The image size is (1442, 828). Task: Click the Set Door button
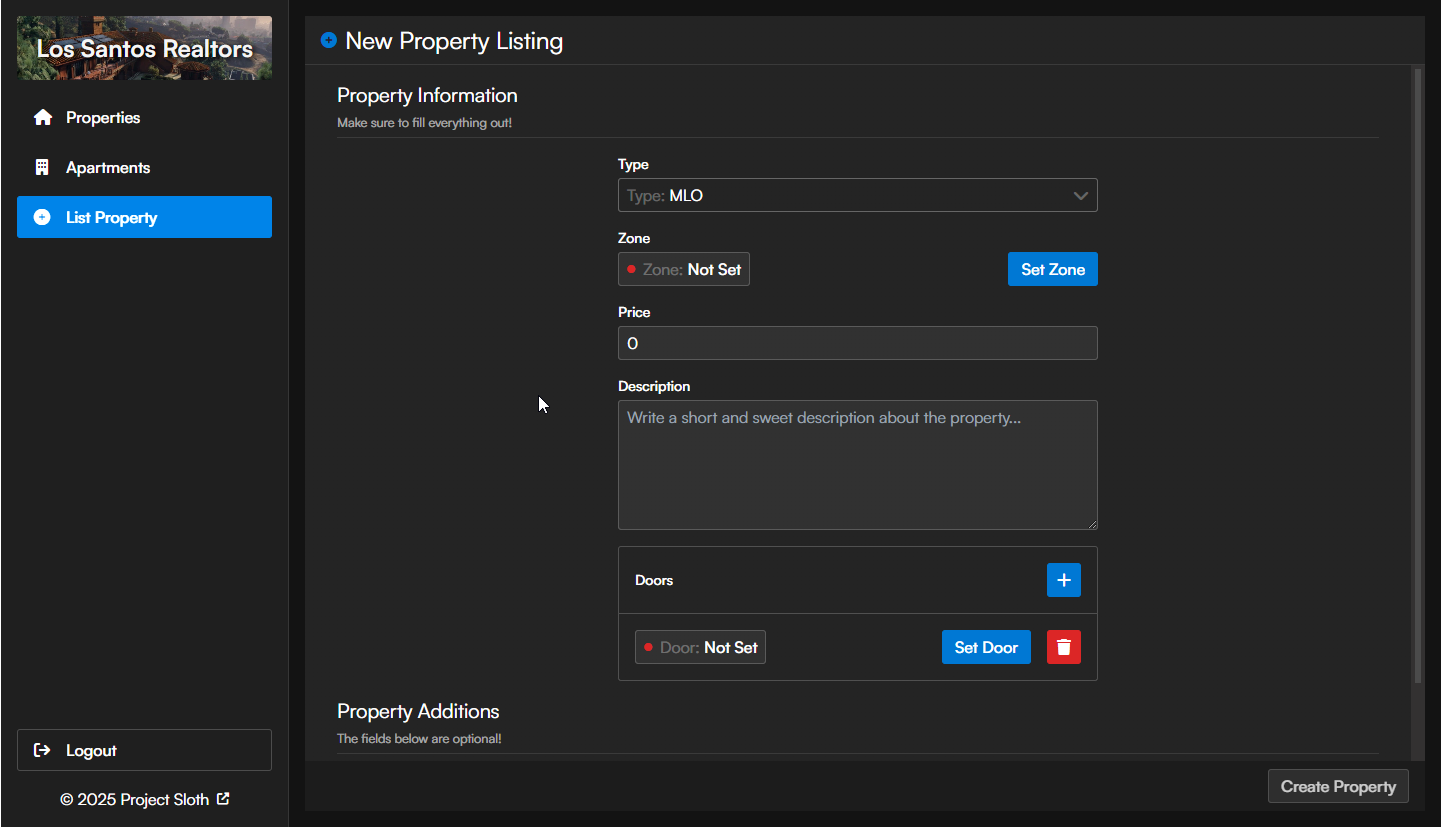(986, 647)
